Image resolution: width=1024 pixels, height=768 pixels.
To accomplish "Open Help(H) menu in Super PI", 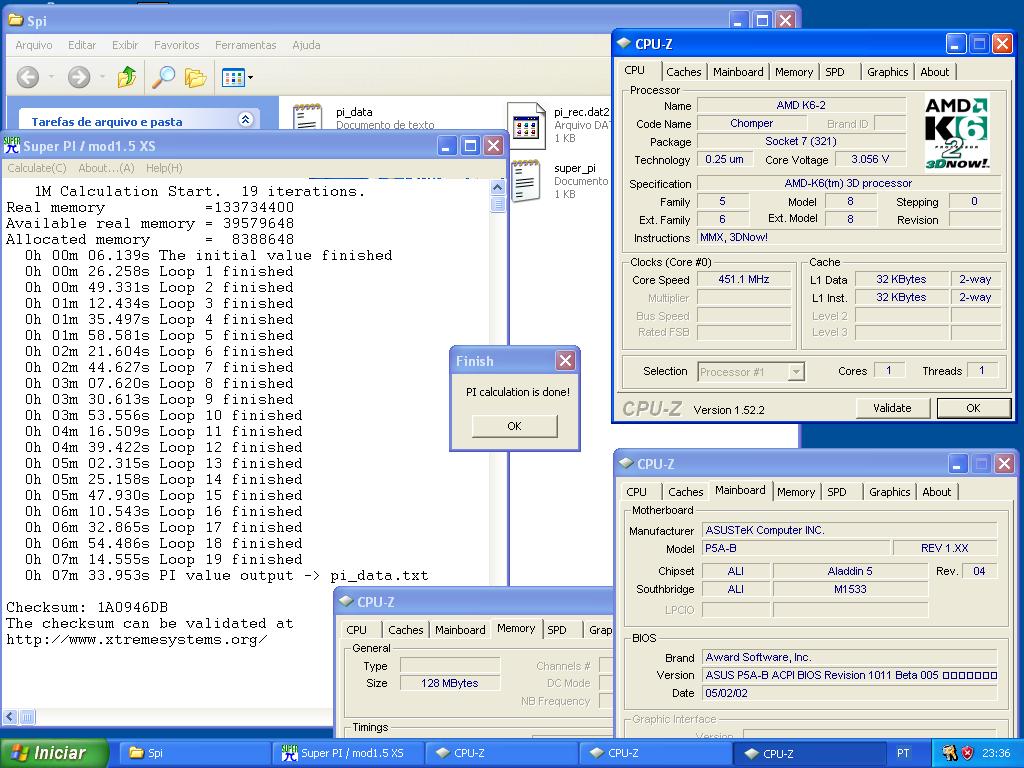I will (x=164, y=168).
